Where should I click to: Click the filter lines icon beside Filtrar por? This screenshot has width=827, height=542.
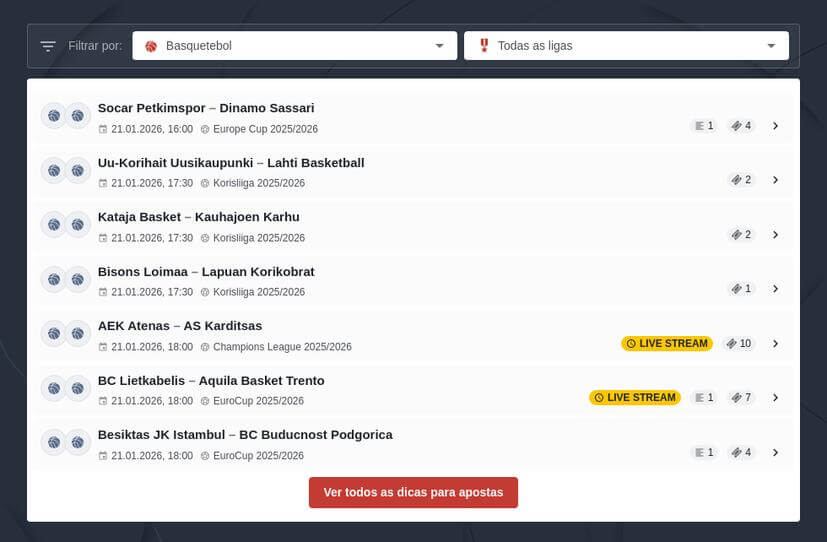coord(48,46)
